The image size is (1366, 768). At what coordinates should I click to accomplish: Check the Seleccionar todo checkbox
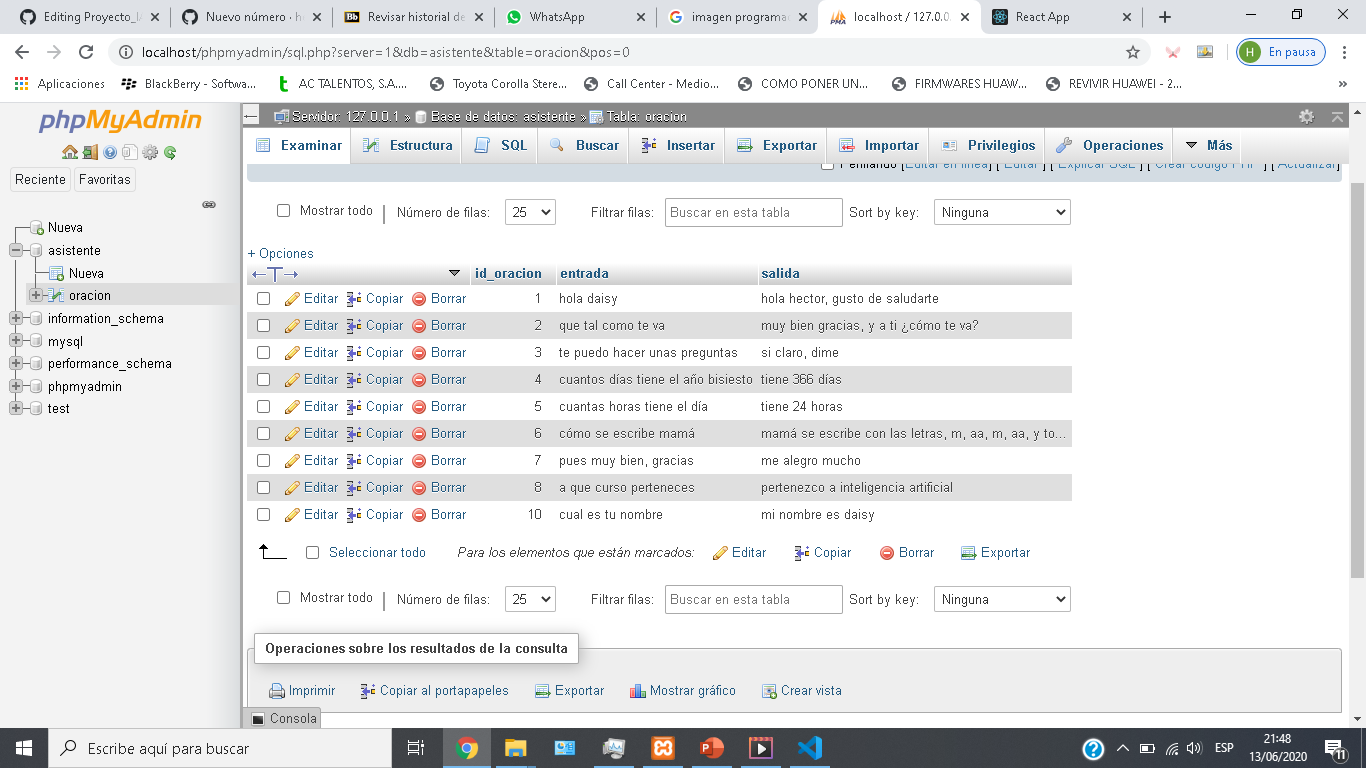(312, 552)
